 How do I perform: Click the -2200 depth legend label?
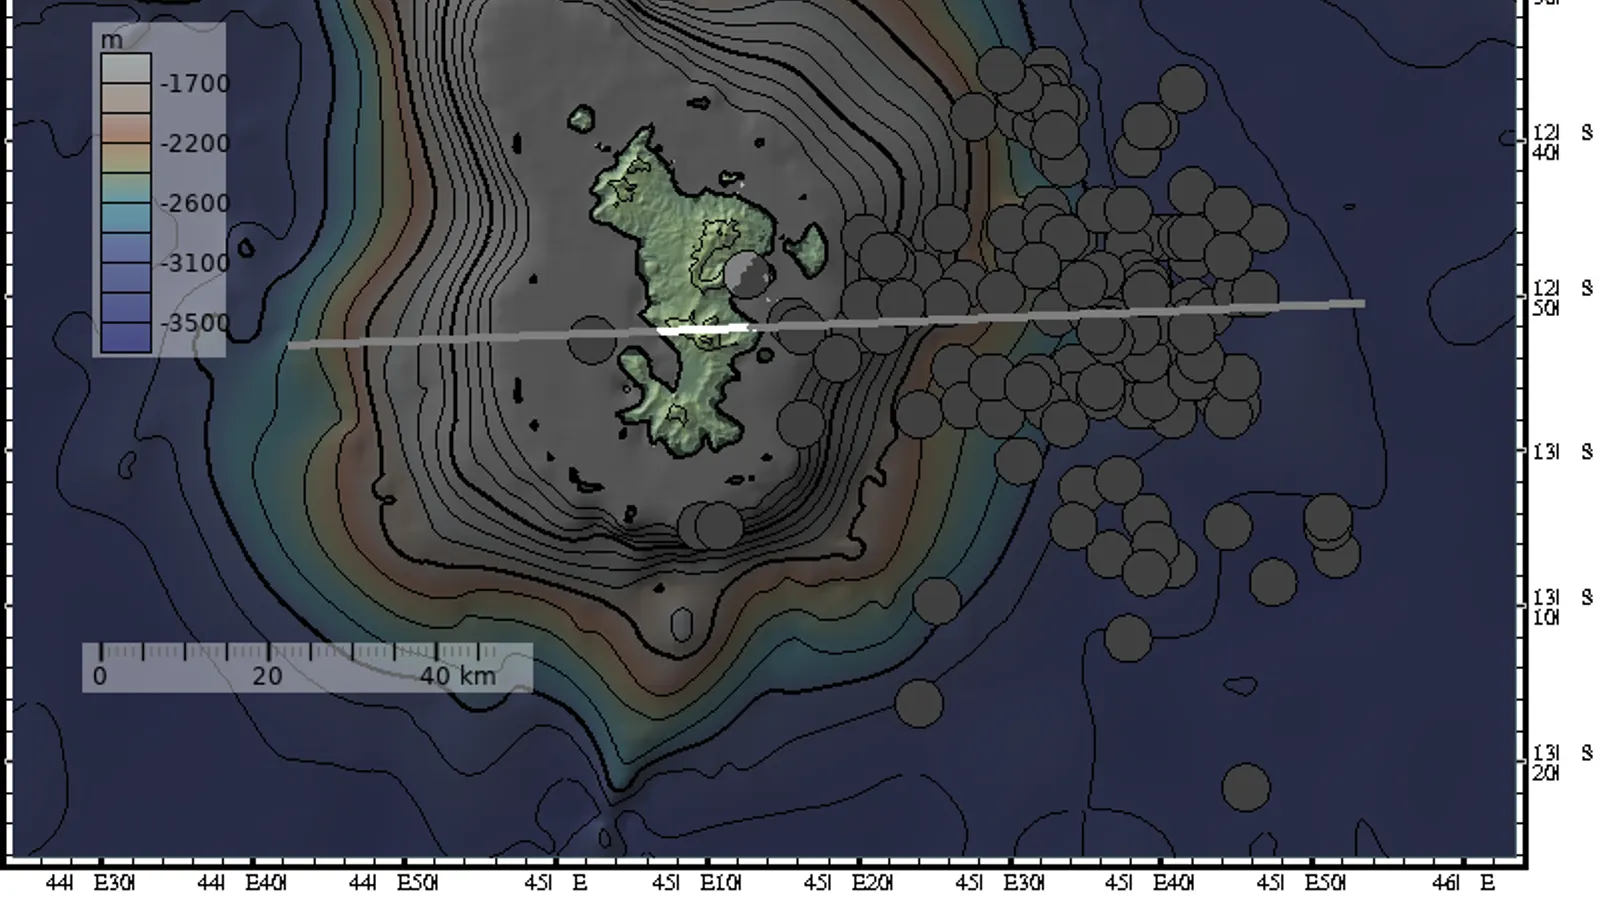coord(195,144)
